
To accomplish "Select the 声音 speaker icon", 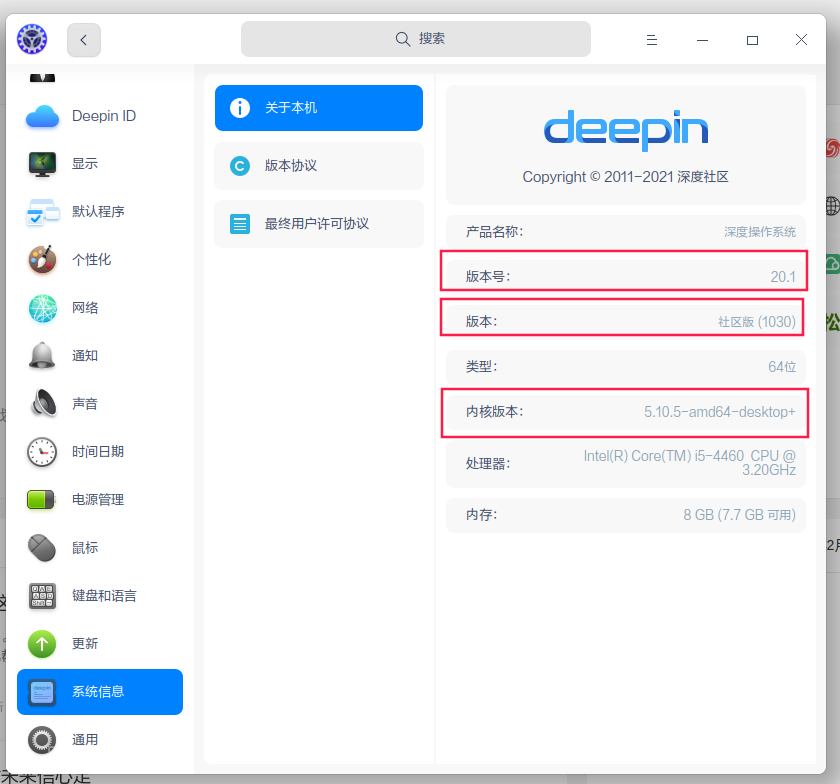I will click(43, 404).
